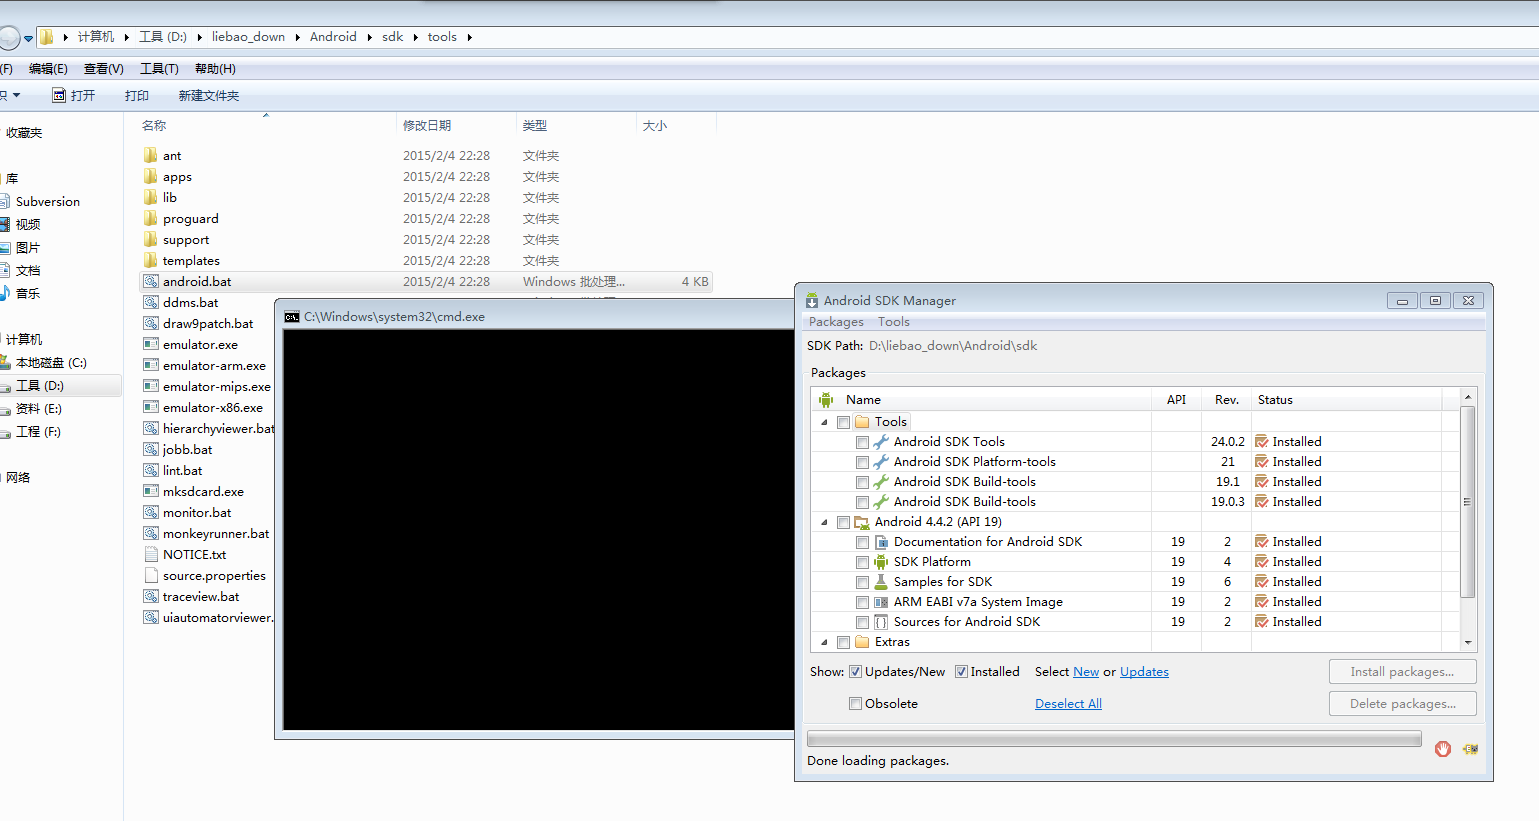The height and width of the screenshot is (821, 1539).
Task: Open dropdown arrow after Android in address bar
Action: pyautogui.click(x=369, y=37)
